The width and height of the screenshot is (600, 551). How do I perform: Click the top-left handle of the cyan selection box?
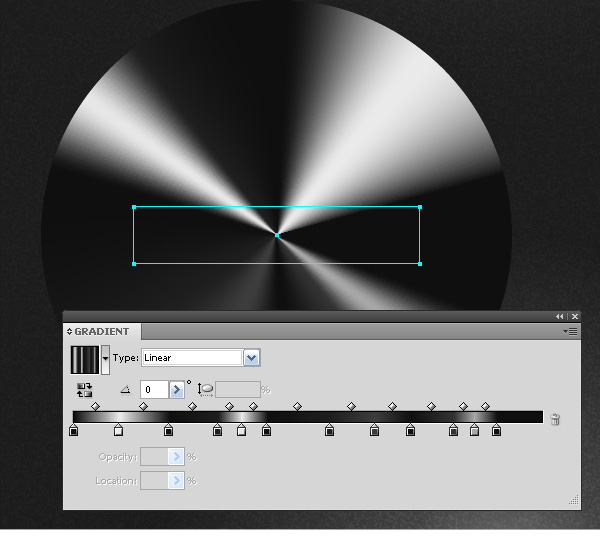tap(134, 207)
